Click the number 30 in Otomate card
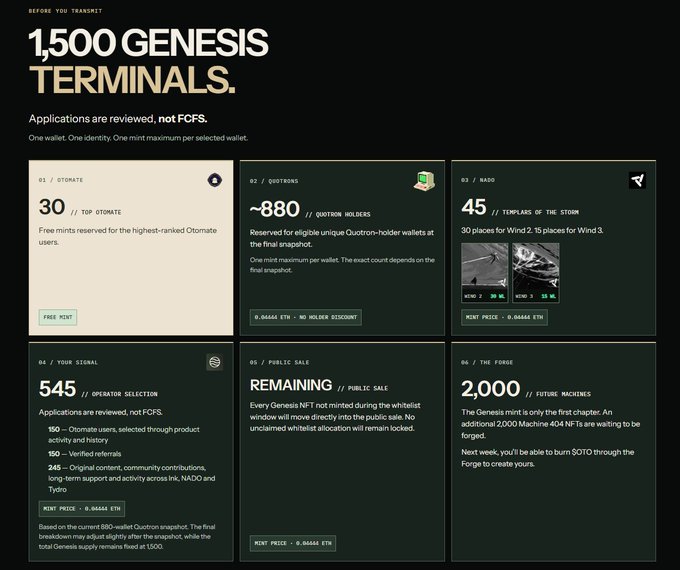Image resolution: width=680 pixels, height=570 pixels. point(52,207)
